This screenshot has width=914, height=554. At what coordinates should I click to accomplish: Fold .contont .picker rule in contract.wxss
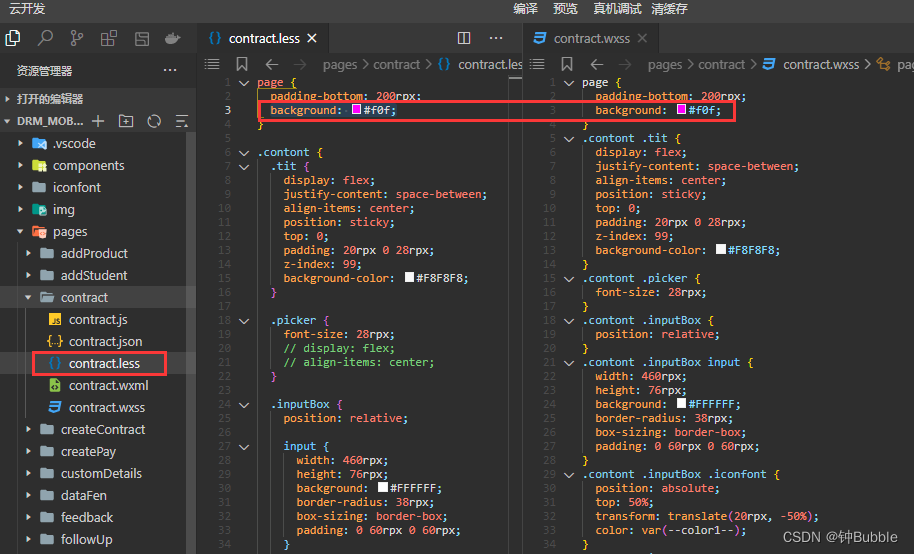coord(569,279)
